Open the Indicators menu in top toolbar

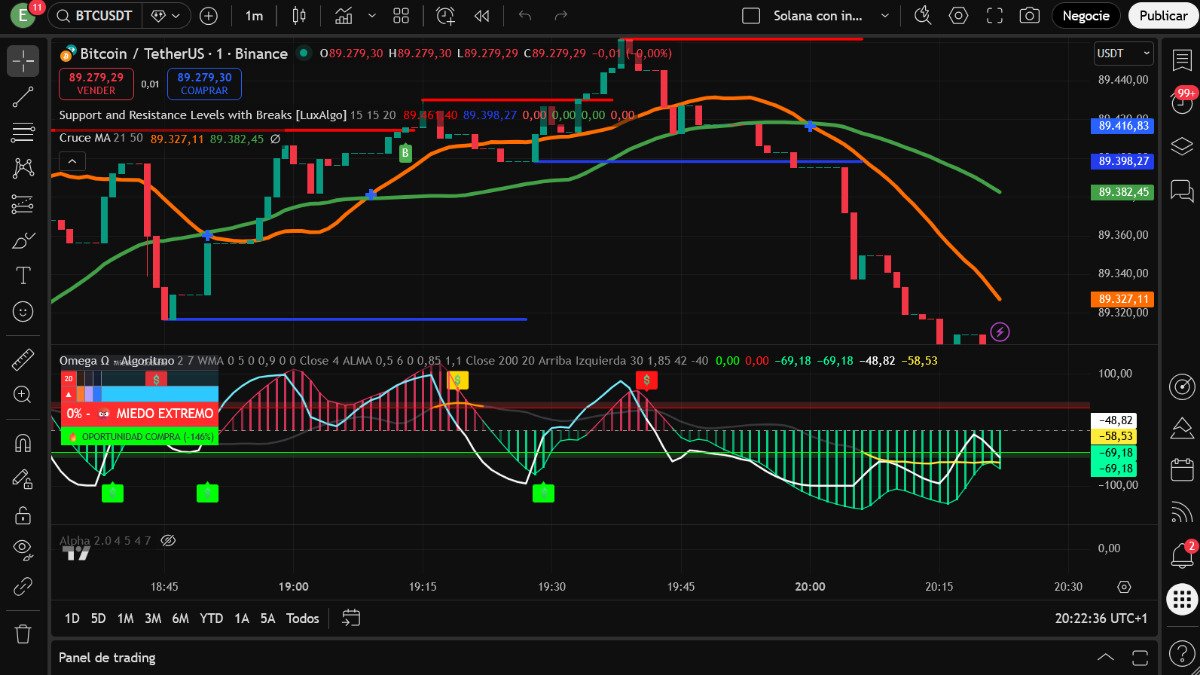(x=343, y=16)
